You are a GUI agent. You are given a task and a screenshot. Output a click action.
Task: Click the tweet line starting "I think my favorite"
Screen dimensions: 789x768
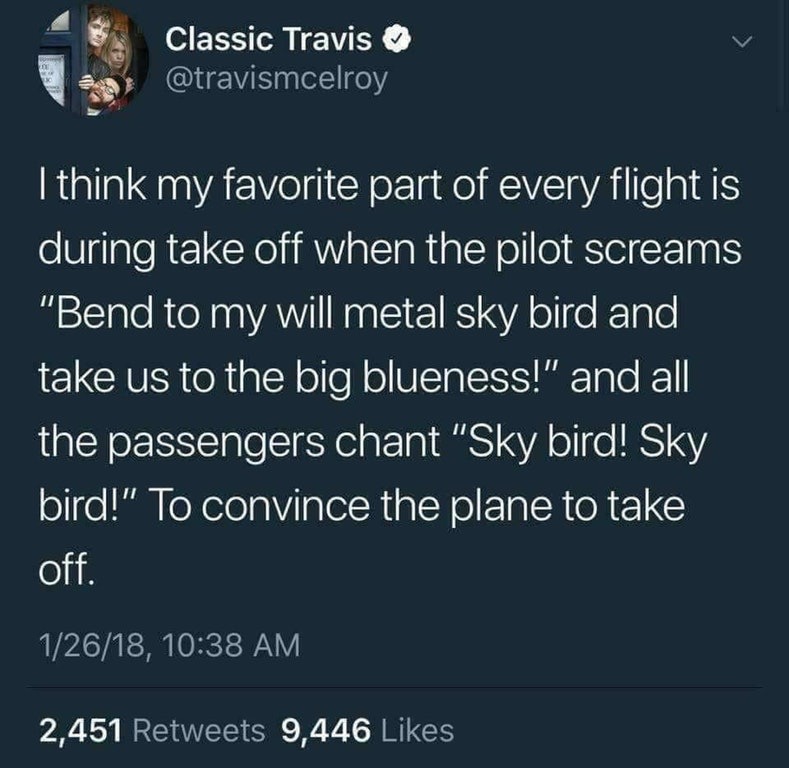click(389, 186)
